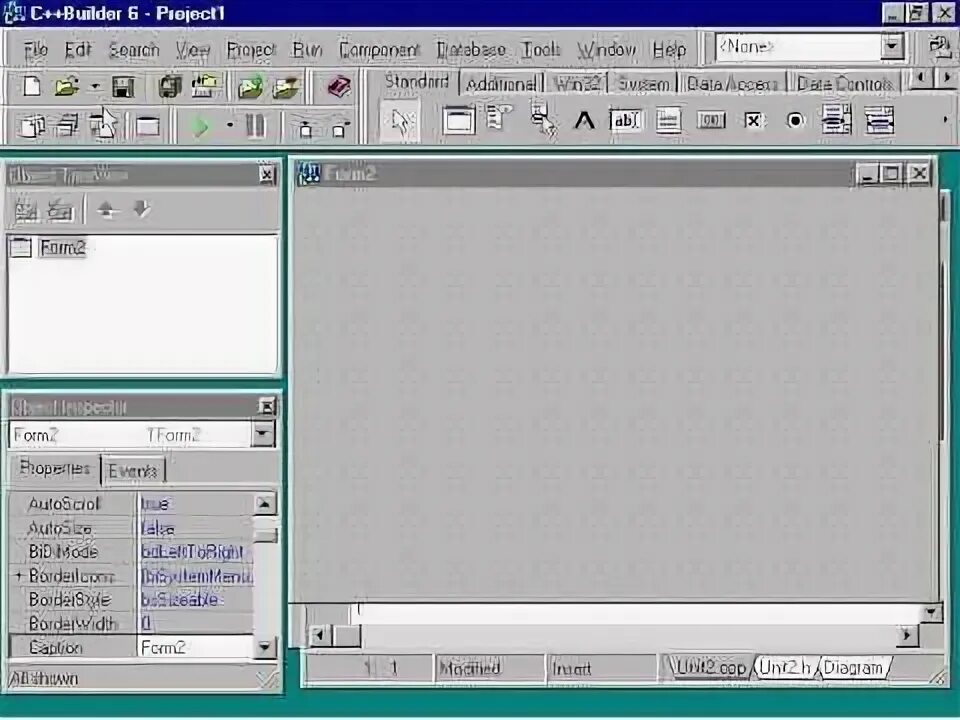The image size is (960, 720).
Task: Click the Save floppy disk icon
Action: 123,87
